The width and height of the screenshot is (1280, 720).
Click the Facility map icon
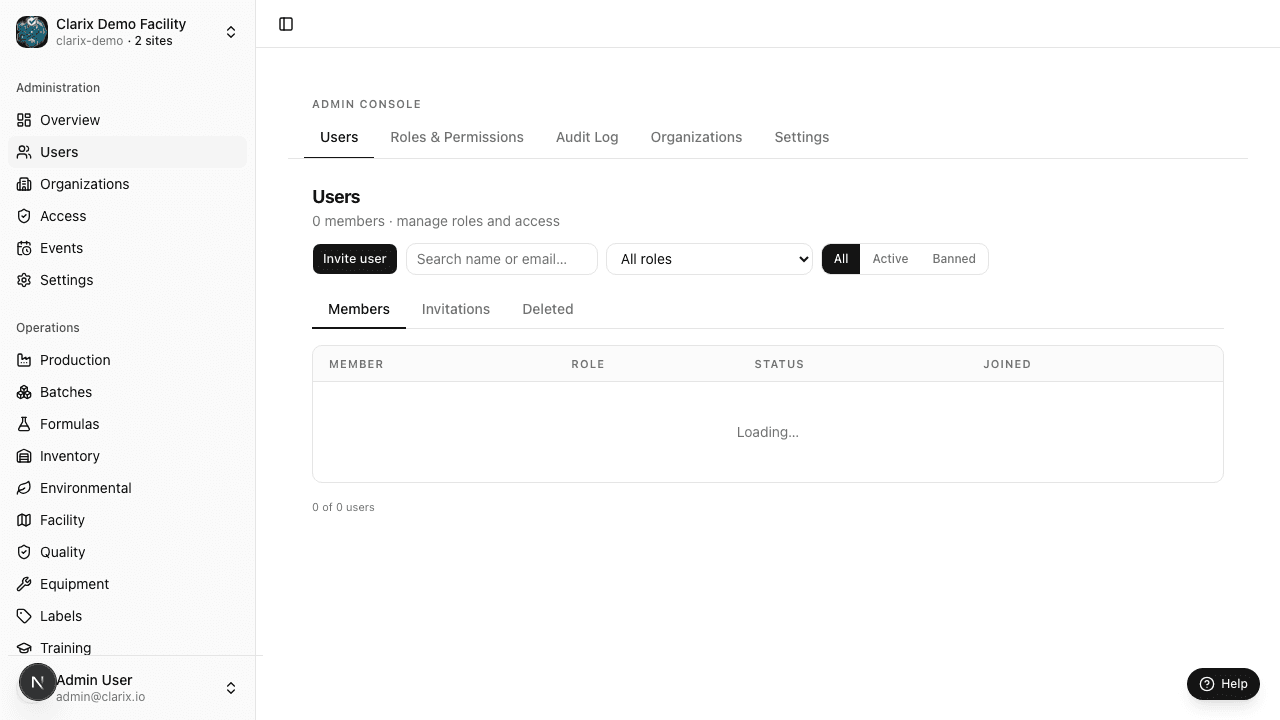[24, 520]
